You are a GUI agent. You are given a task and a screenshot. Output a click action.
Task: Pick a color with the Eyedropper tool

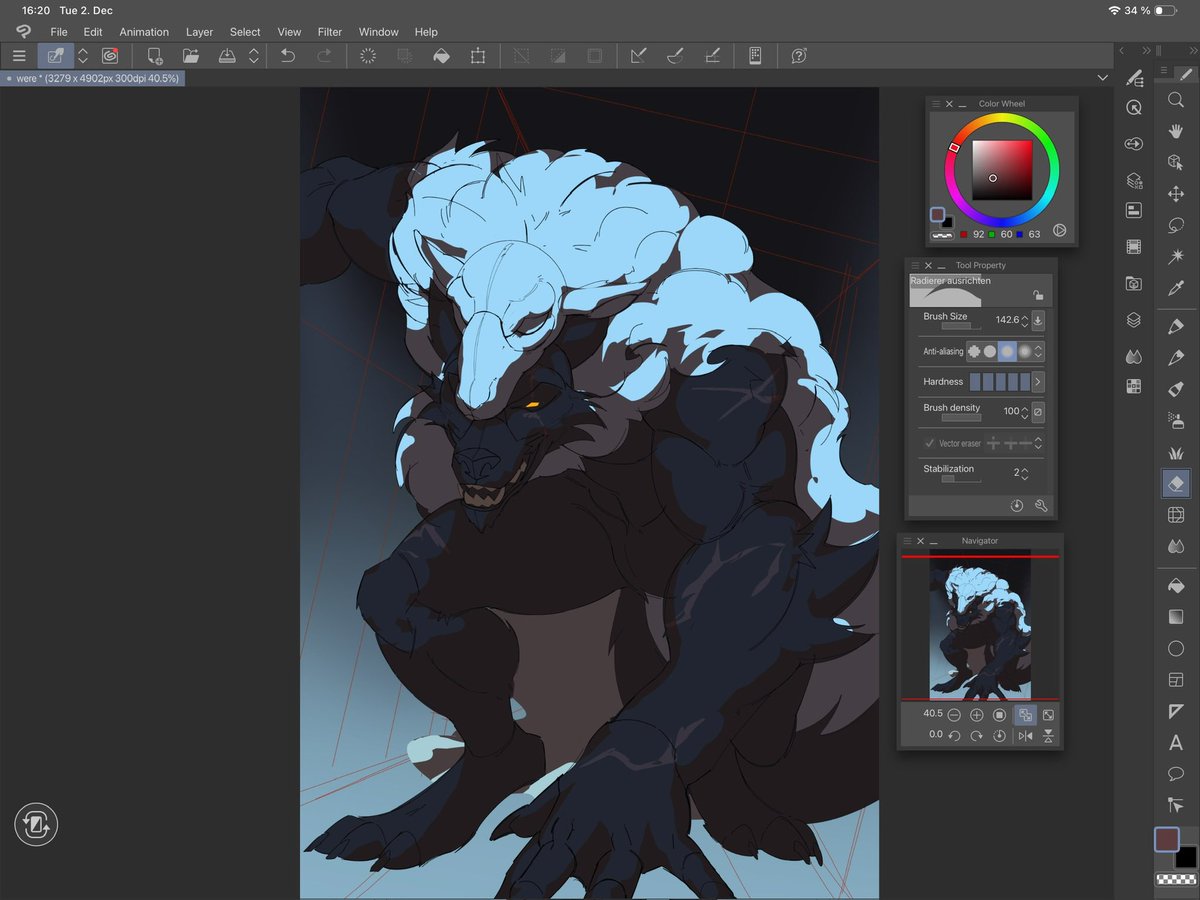(x=1175, y=288)
